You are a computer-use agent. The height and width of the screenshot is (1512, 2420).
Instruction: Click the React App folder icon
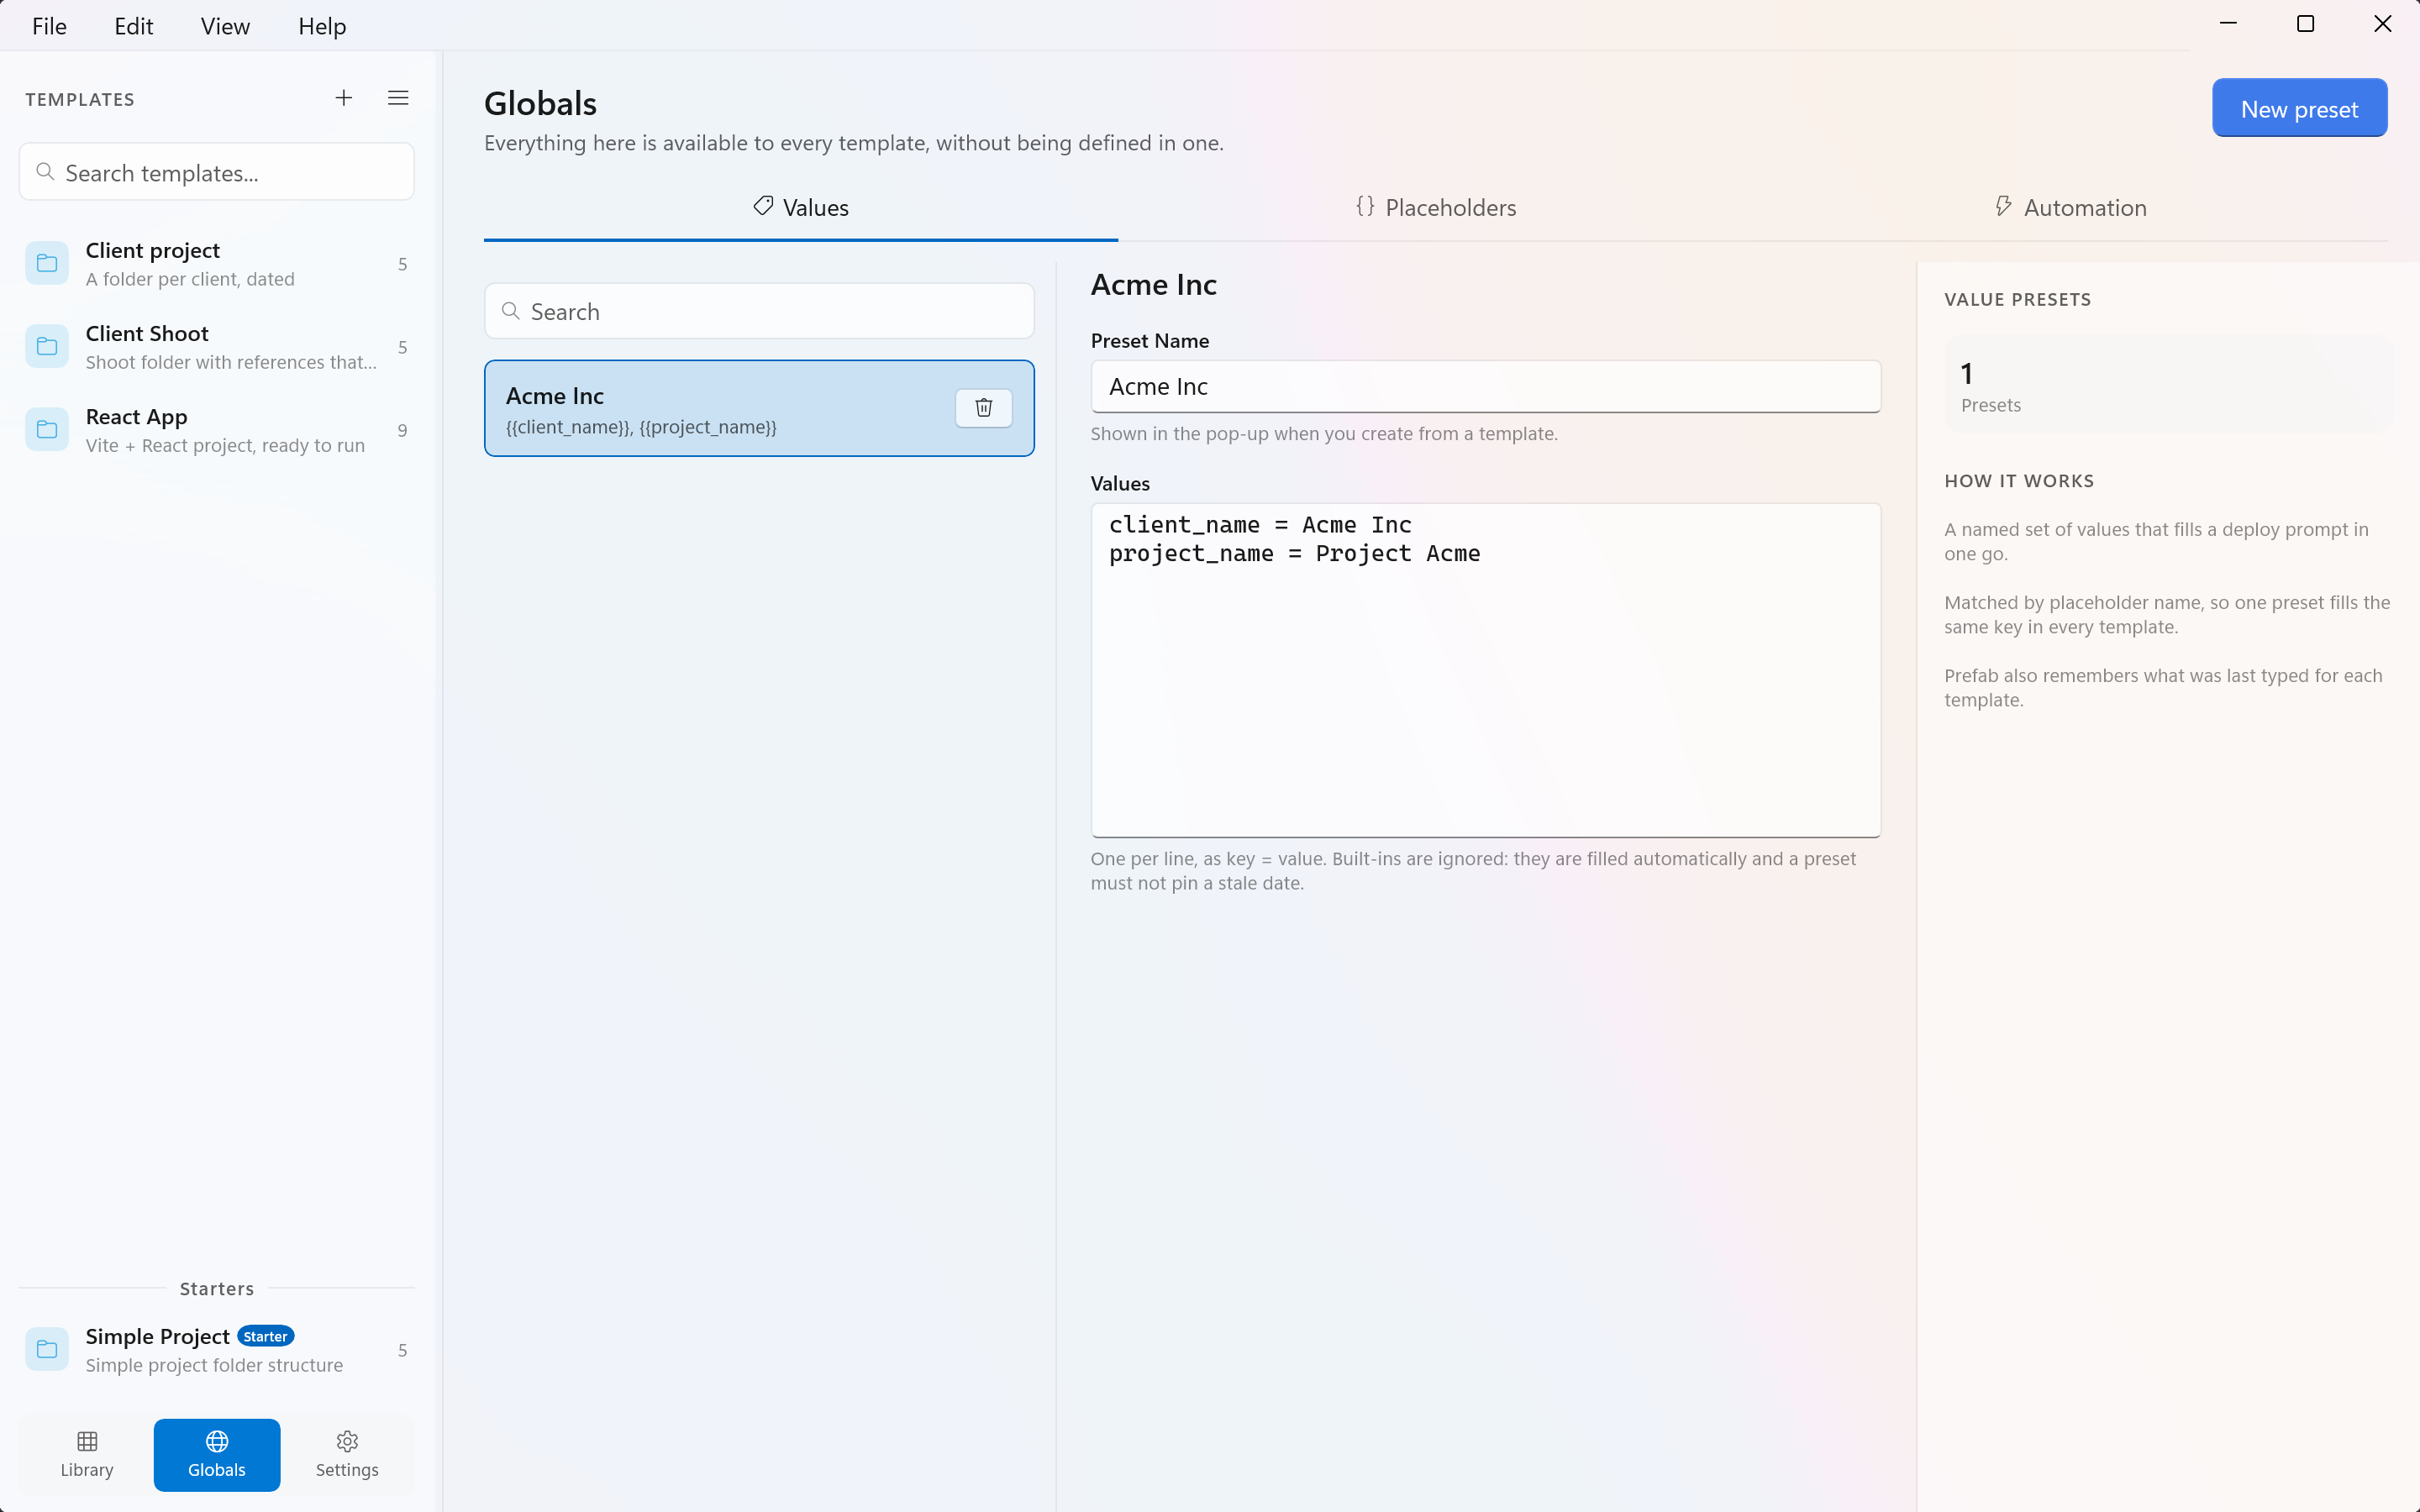[47, 429]
